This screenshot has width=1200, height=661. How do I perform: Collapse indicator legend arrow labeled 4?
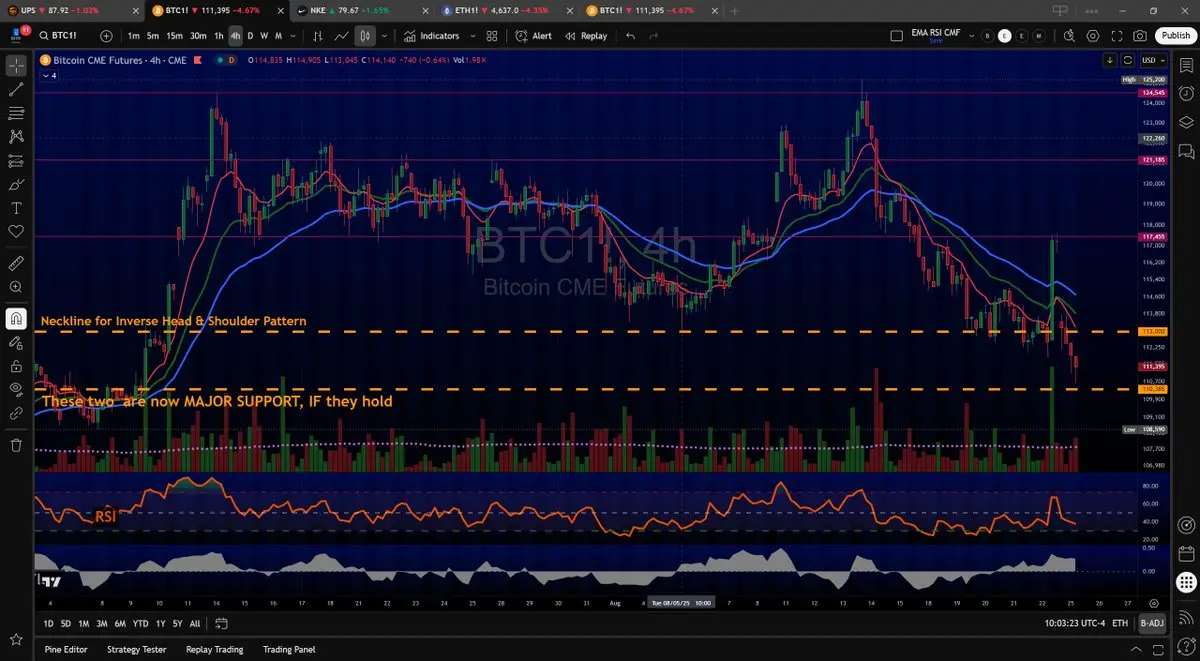tap(48, 75)
